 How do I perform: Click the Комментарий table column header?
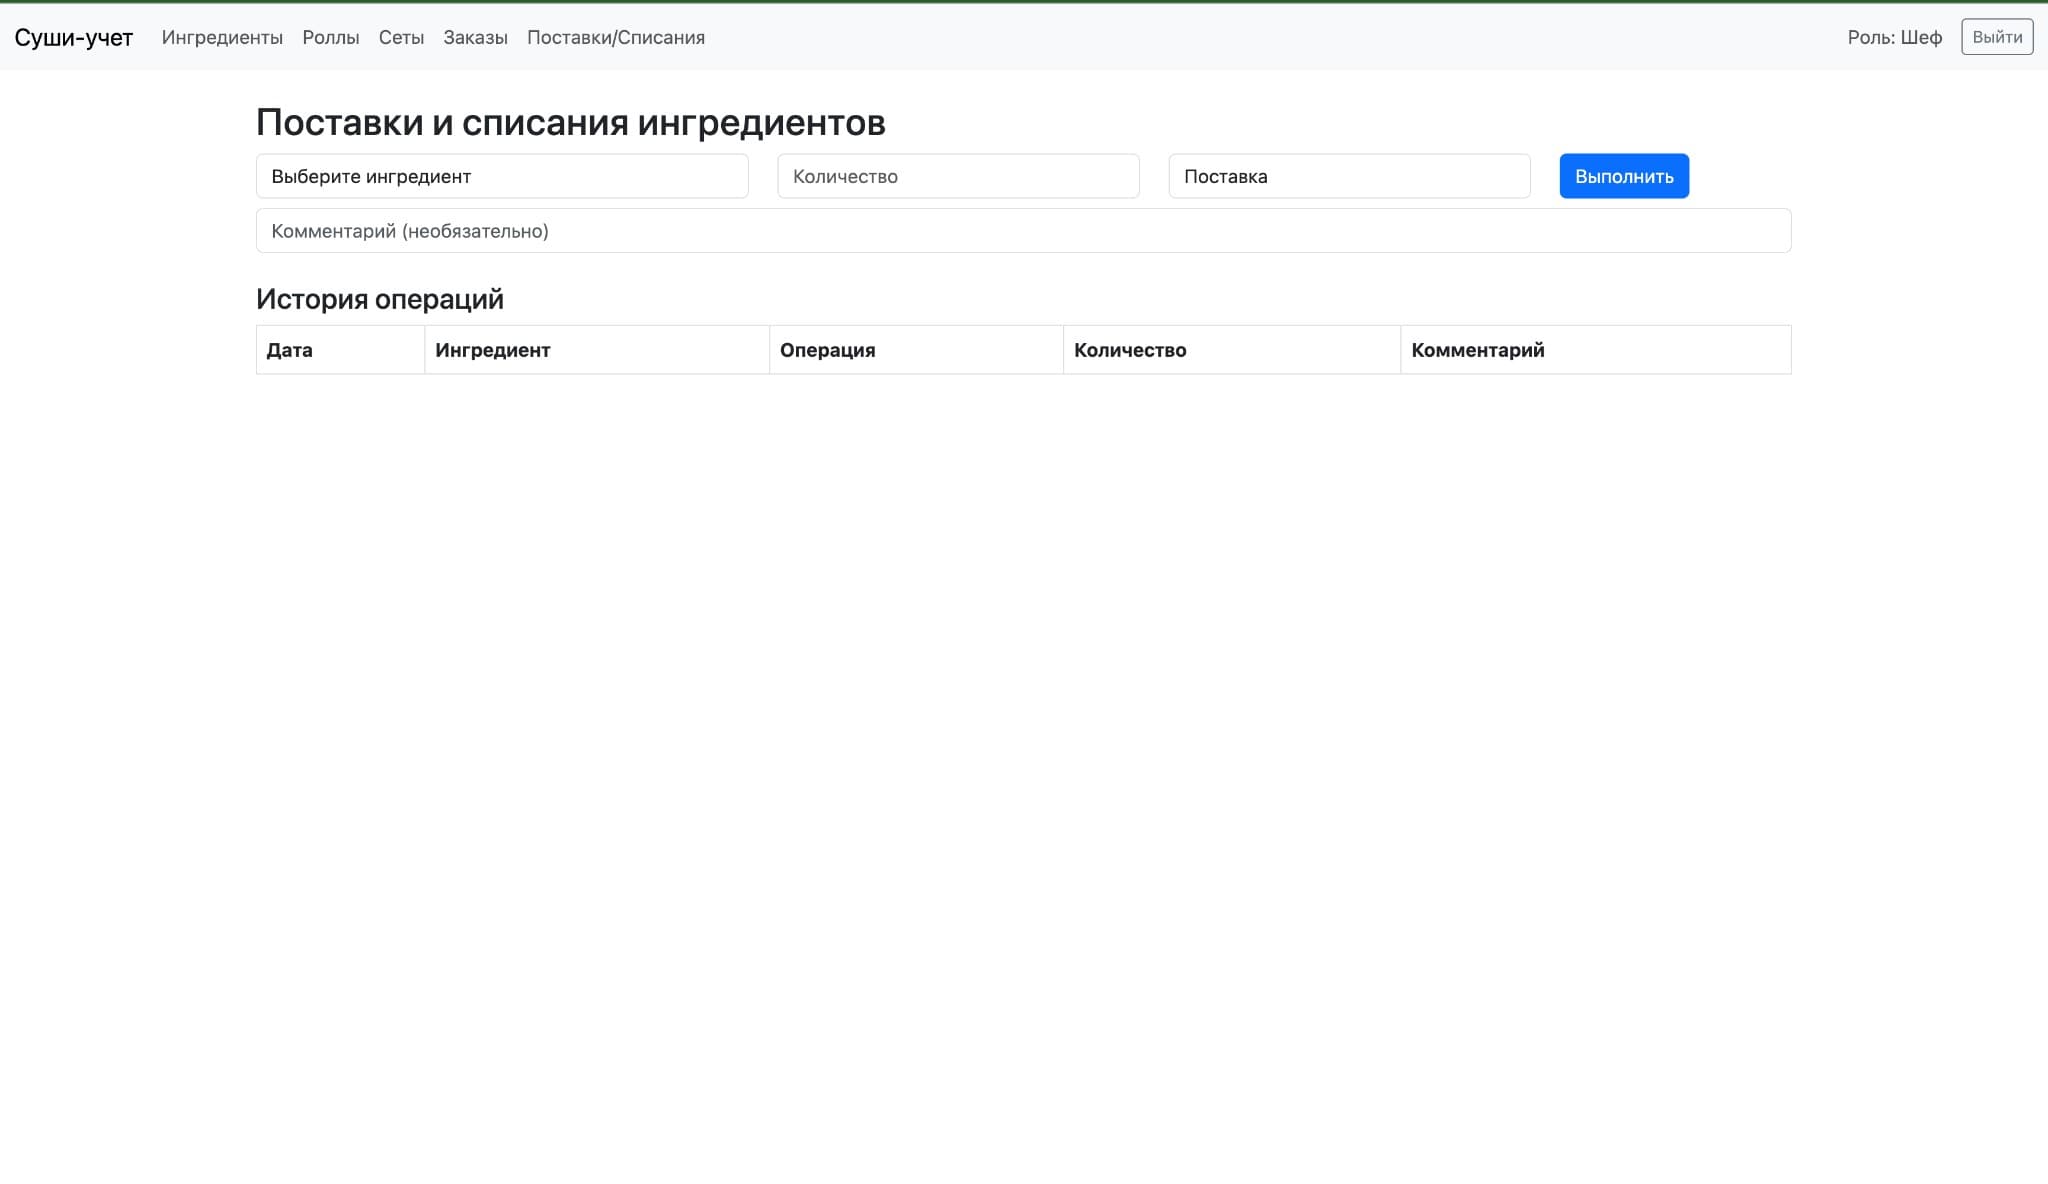tap(1477, 350)
